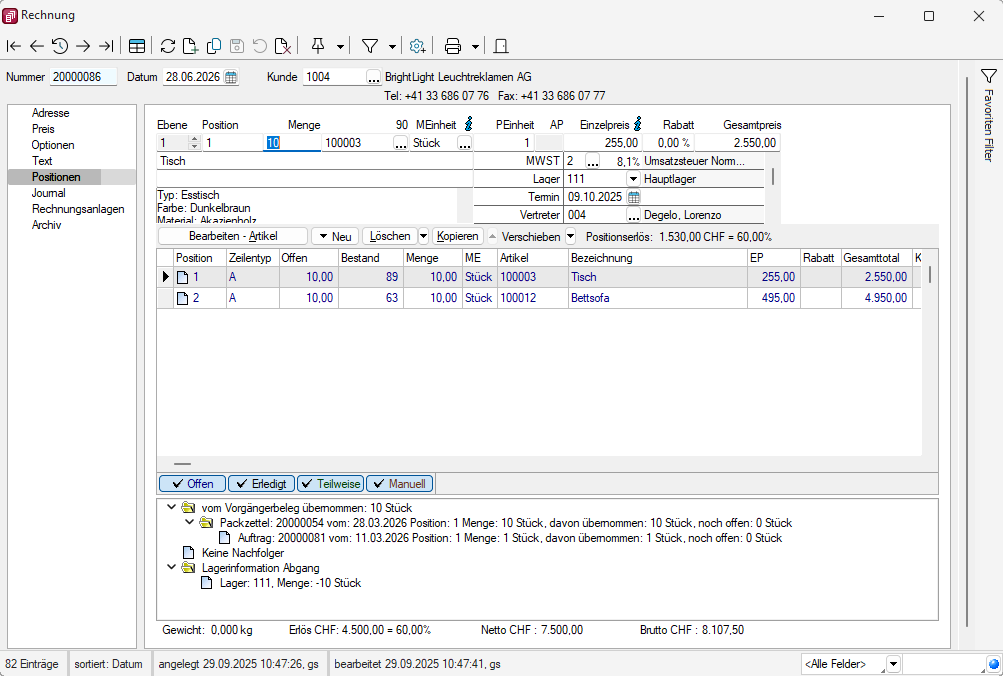Click the Menge input field

(292, 143)
